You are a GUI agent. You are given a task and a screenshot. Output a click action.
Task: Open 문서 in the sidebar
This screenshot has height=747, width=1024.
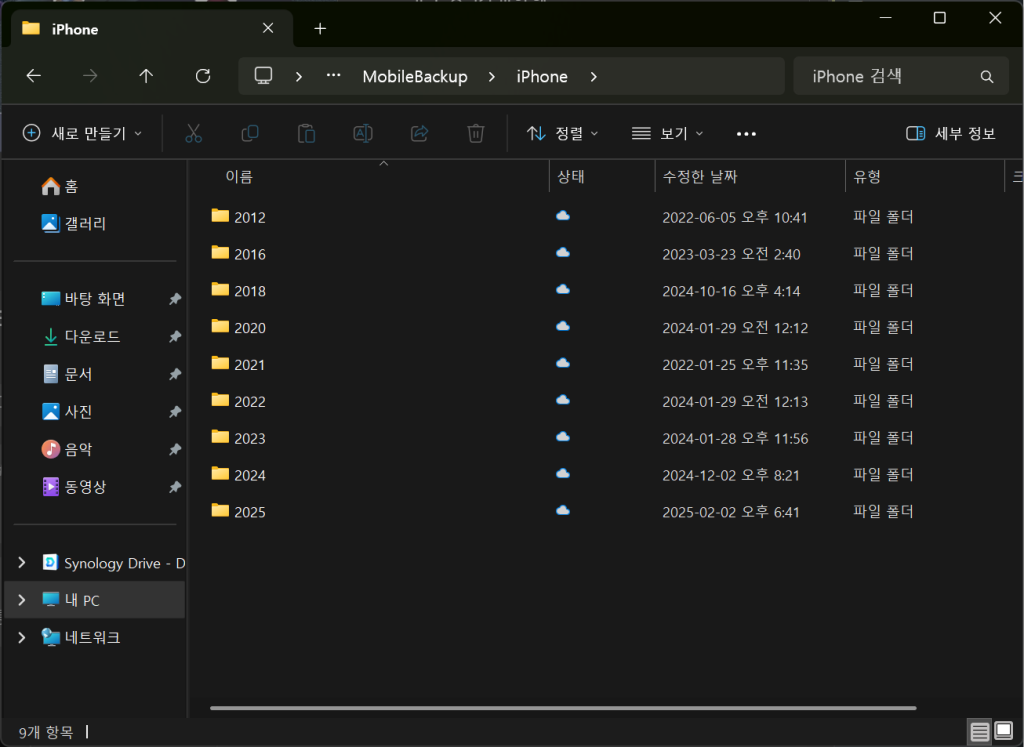coord(67,374)
